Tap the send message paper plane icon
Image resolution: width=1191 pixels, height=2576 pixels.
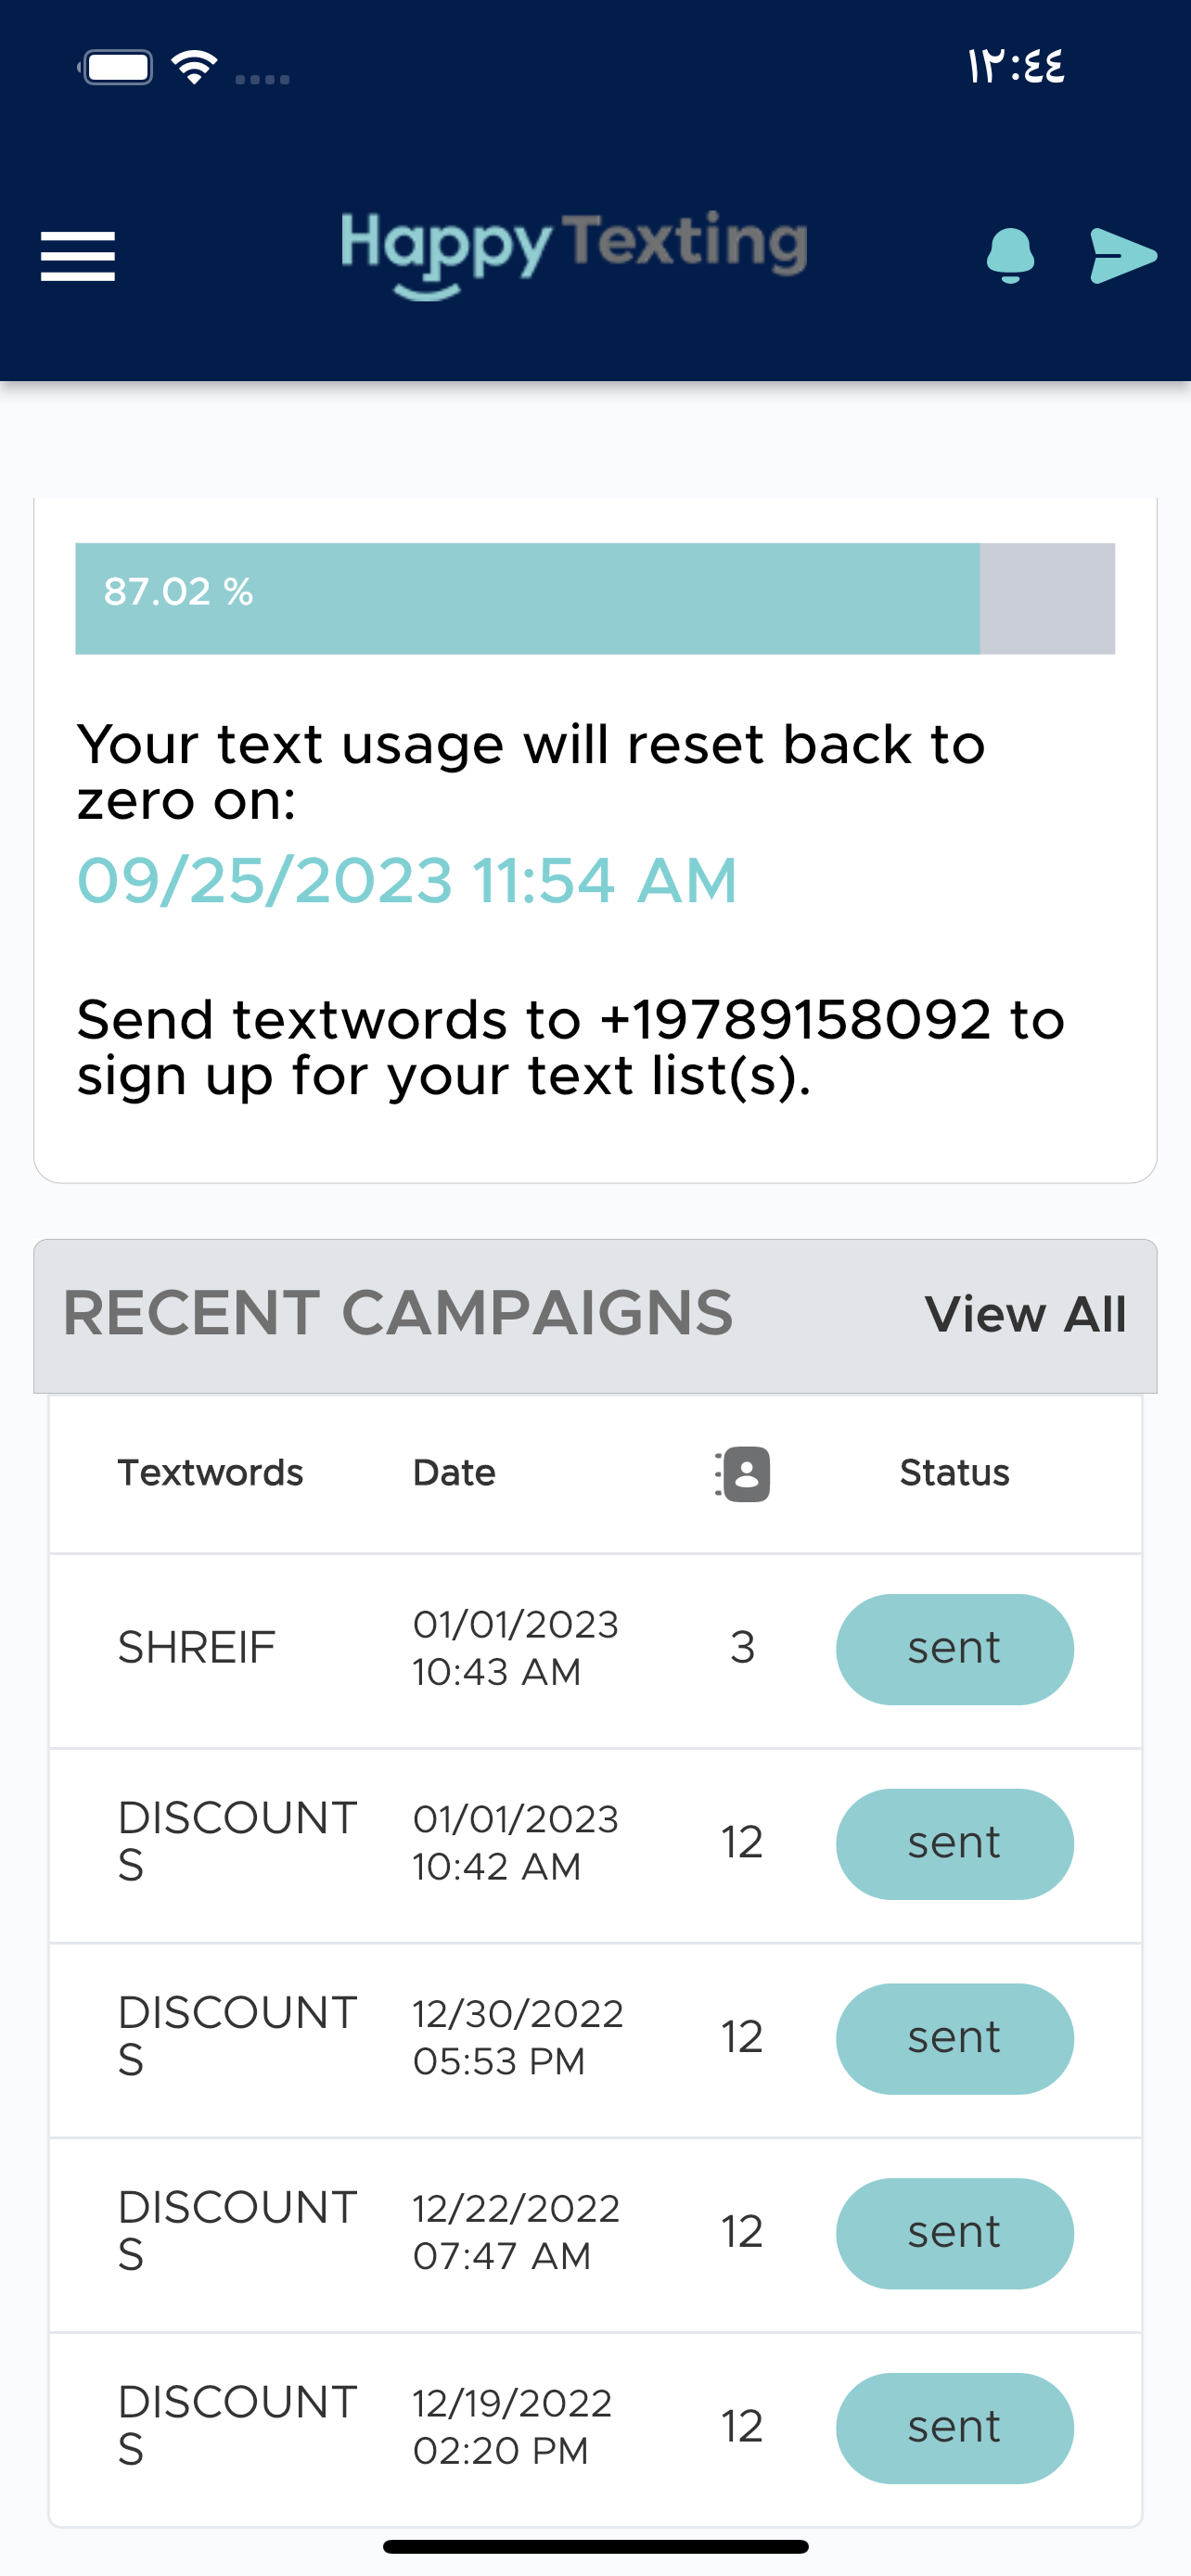pos(1123,256)
